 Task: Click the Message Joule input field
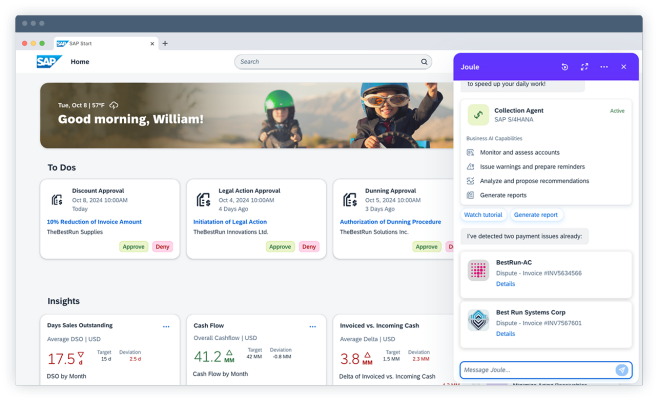coord(535,370)
